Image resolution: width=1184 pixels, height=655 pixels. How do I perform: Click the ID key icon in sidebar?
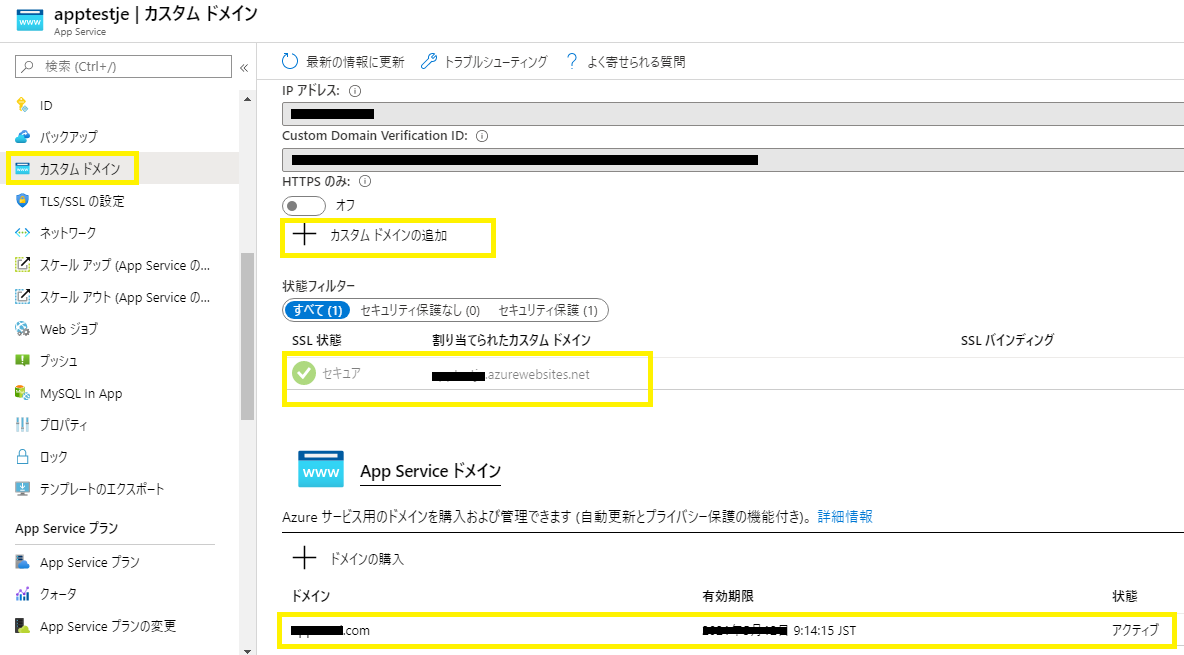coord(22,105)
